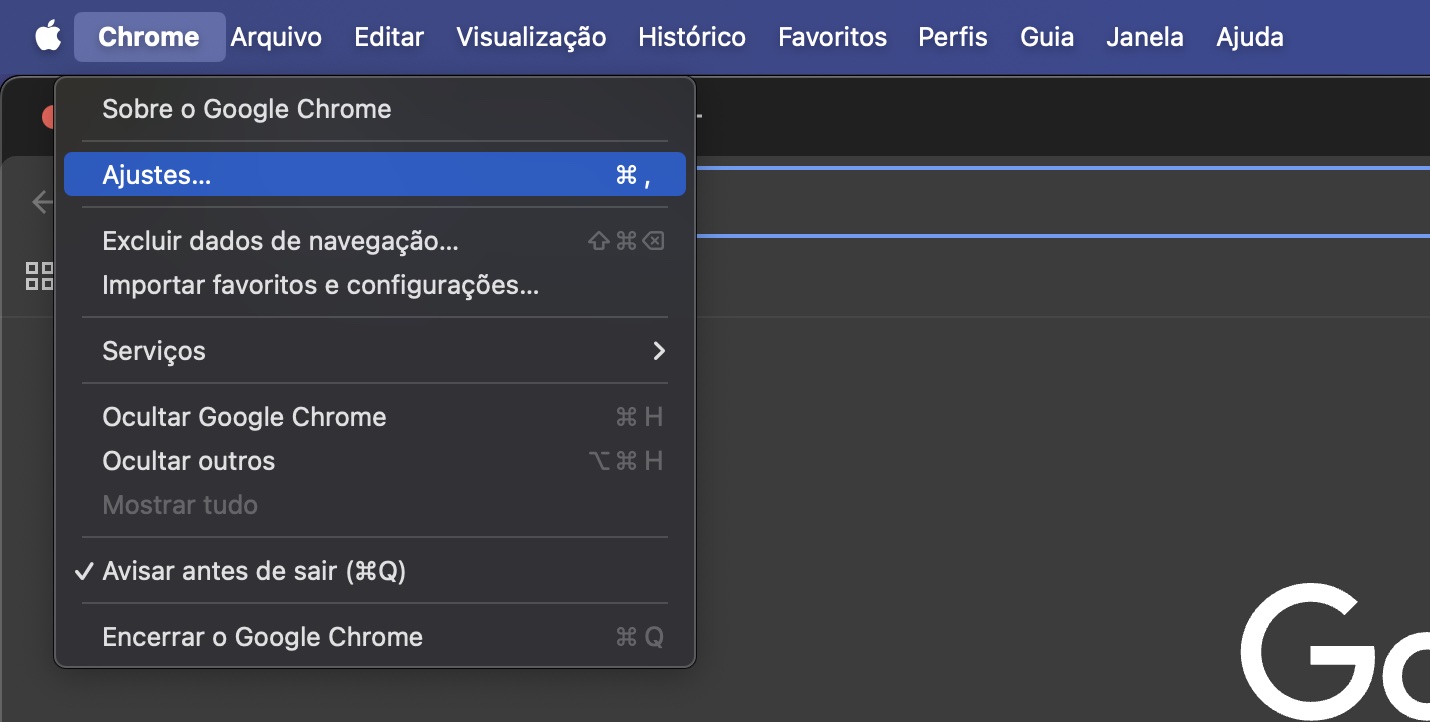1430x722 pixels.
Task: Hide Chrome via 'Ocultar Google Chrome'
Action: [x=244, y=417]
